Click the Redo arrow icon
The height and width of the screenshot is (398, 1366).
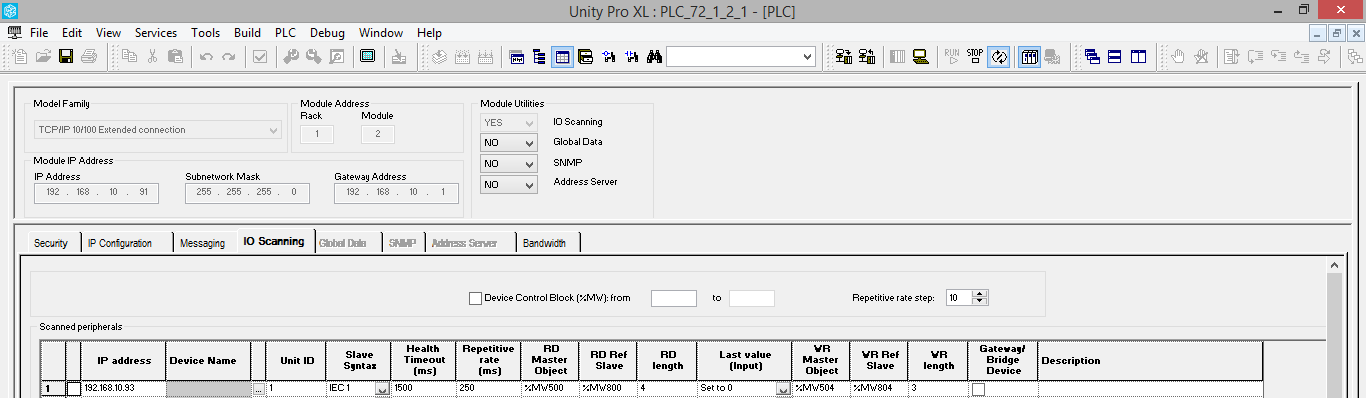pos(229,57)
